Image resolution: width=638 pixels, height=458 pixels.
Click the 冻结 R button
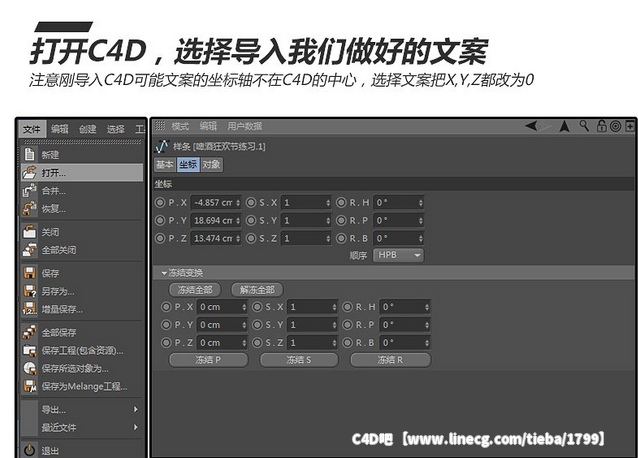[390, 360]
